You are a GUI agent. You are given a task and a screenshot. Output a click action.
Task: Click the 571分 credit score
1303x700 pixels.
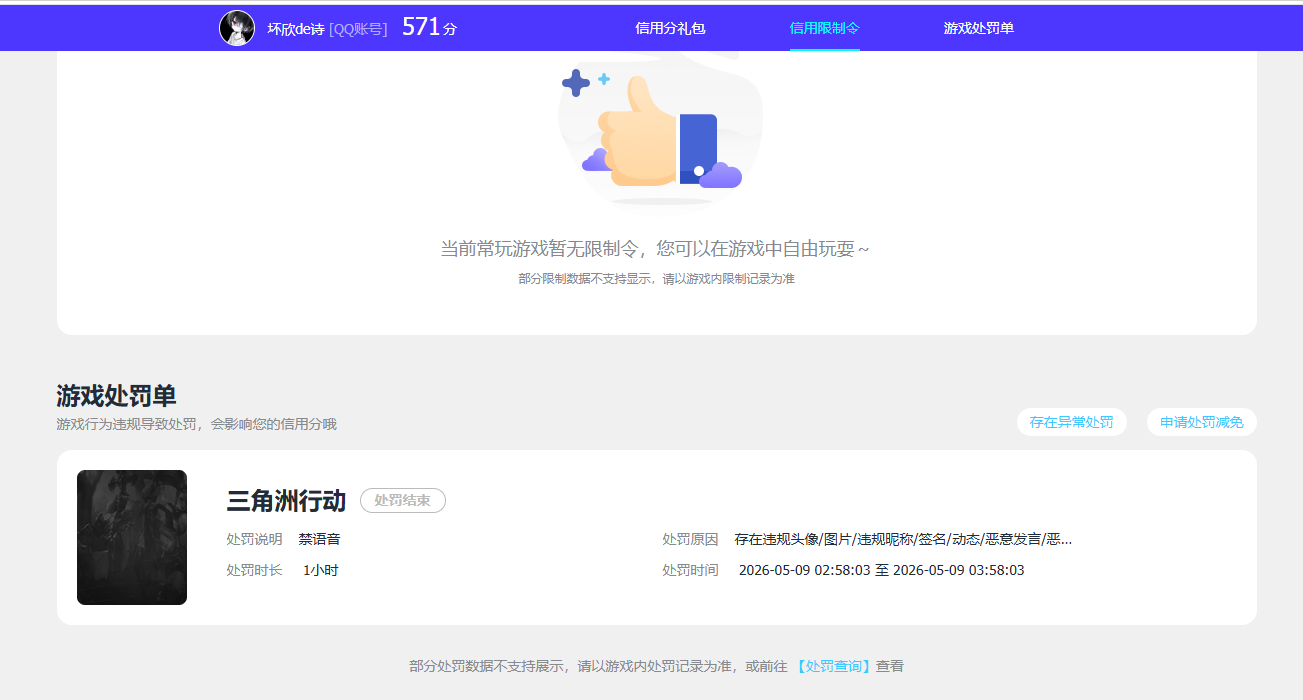click(x=429, y=28)
